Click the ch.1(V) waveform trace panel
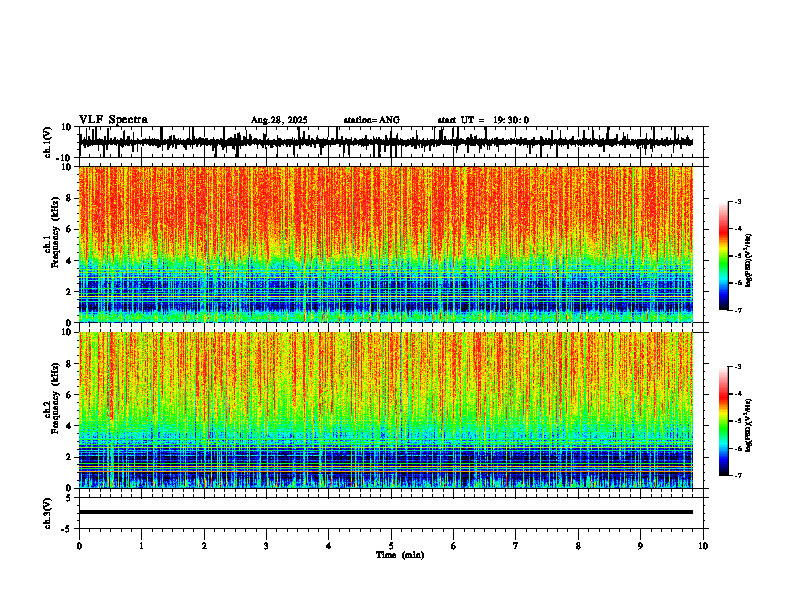Viewport: 792px width, 612px height. (x=393, y=142)
